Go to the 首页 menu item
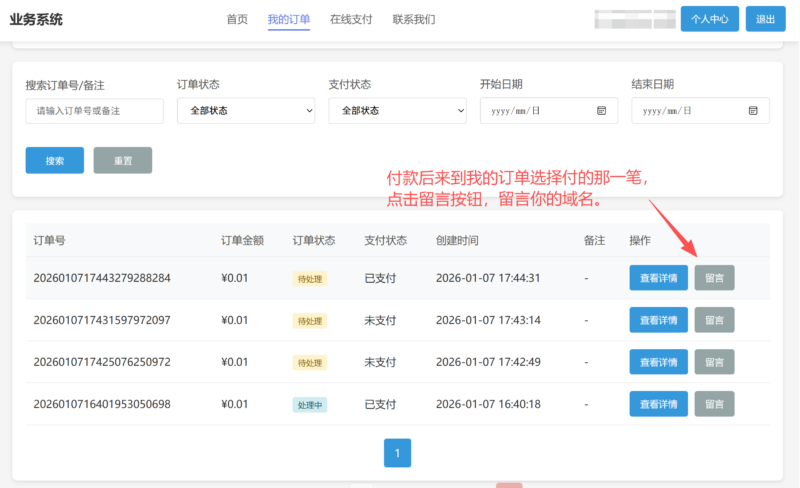 [237, 19]
